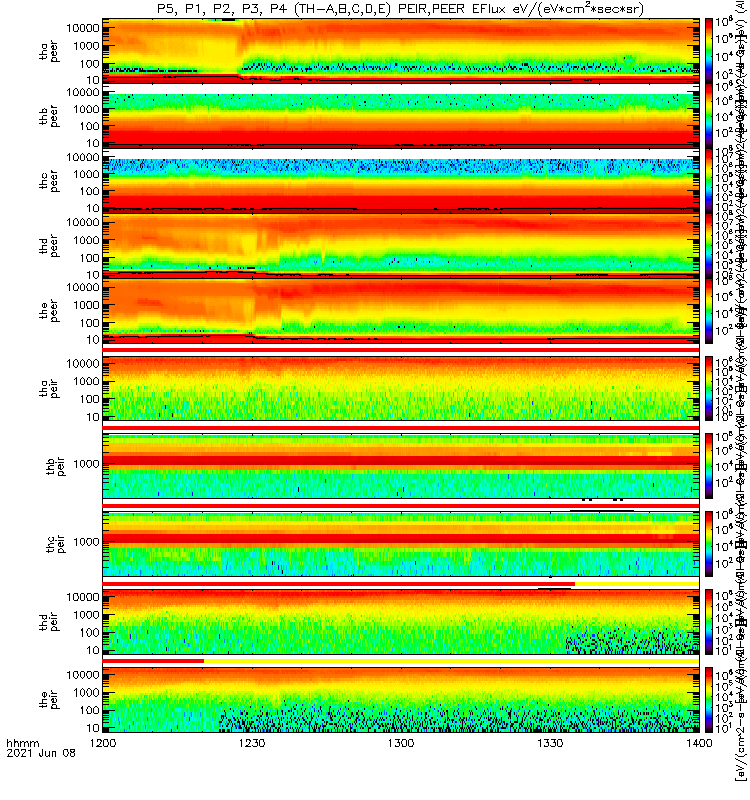Pick the color bar beside the peir panel
Screen dimensions: 750x800
click(x=709, y=699)
